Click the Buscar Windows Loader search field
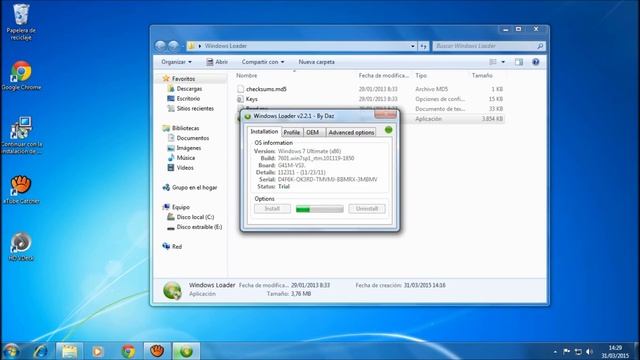640x360 pixels. (x=489, y=46)
